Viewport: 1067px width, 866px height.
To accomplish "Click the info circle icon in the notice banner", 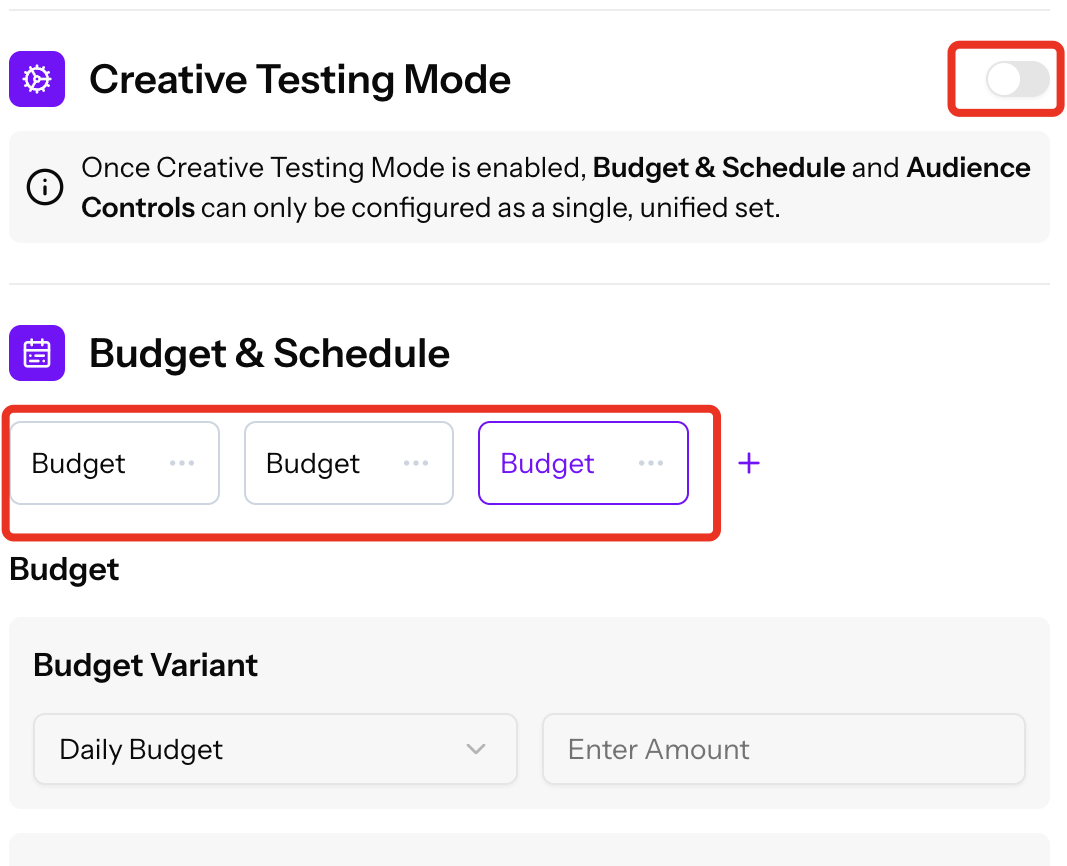I will [44, 187].
